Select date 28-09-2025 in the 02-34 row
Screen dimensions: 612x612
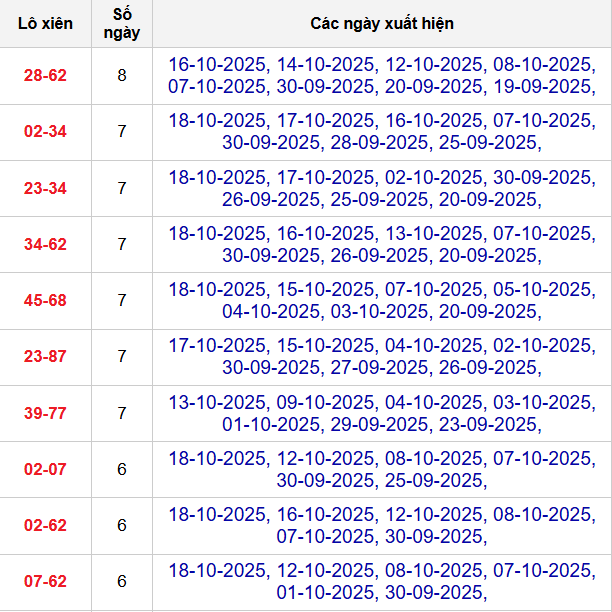coord(380,142)
